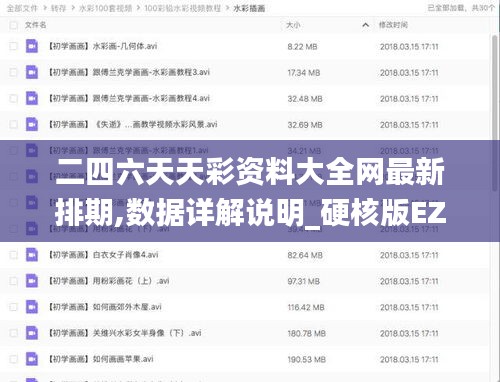The image size is (500, 382).
Task: Click video icon of 水彩画教程4.avi row
Action: 32,98
